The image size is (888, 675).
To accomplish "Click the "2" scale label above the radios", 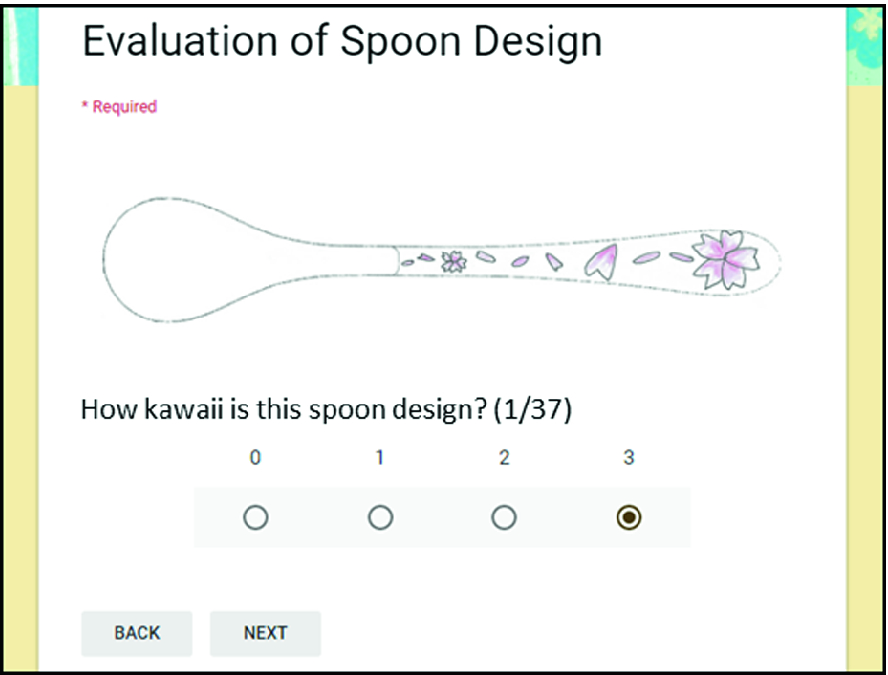I will coord(504,458).
